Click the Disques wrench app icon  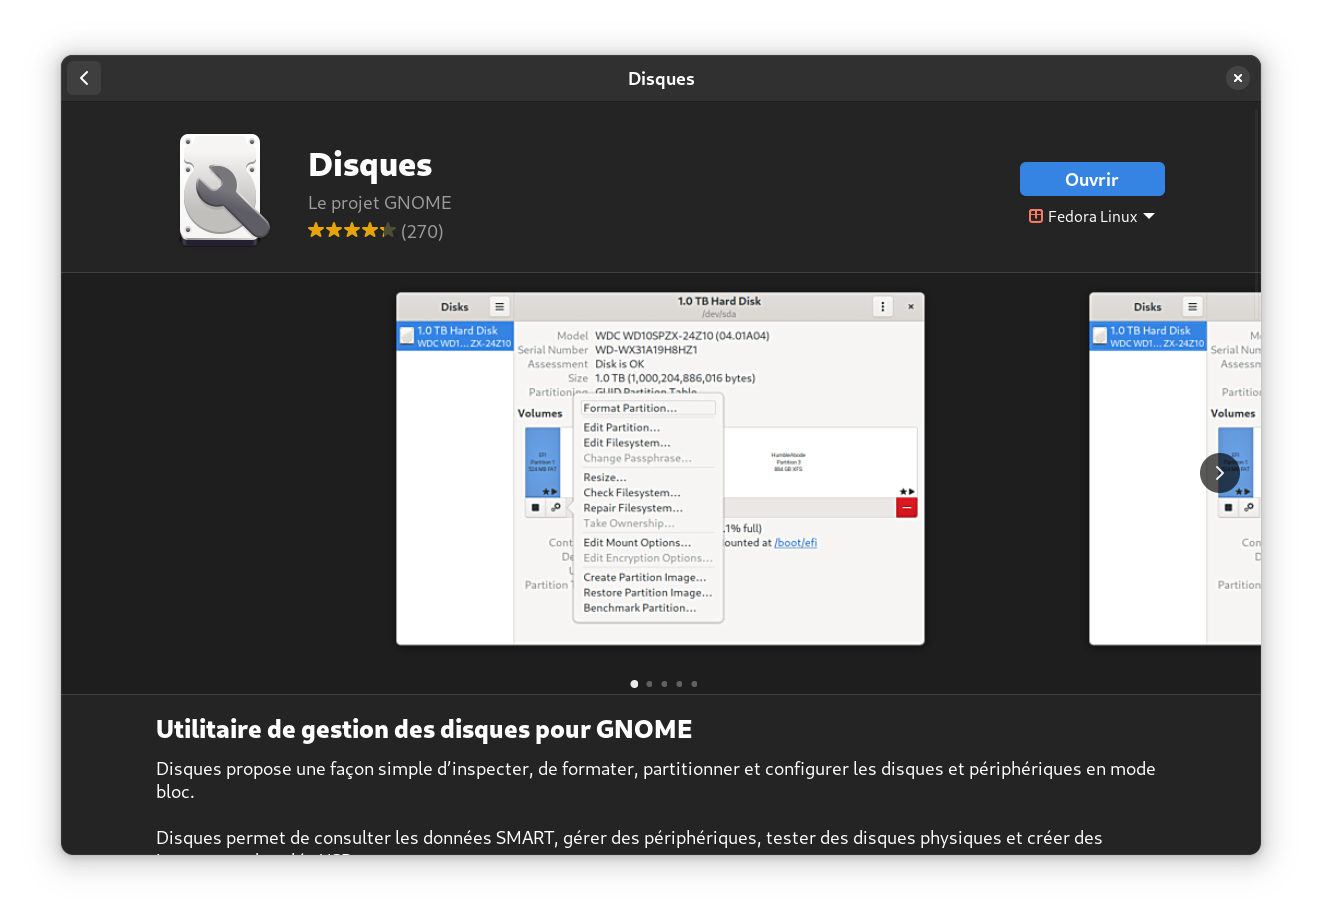tap(225, 189)
